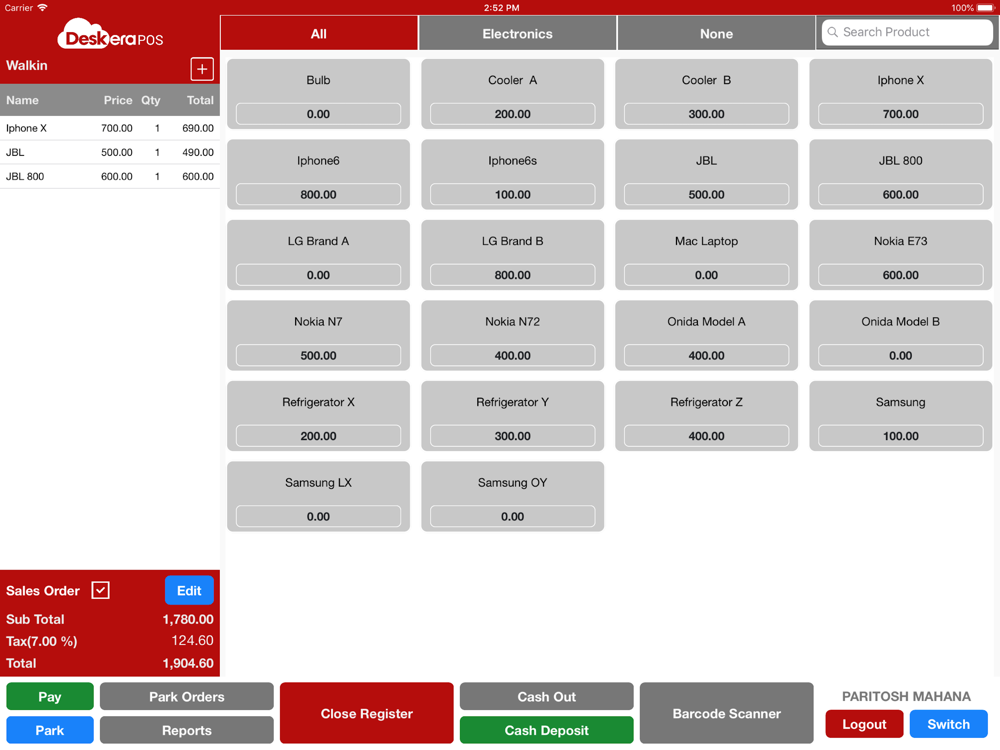Viewport: 1000px width, 750px height.
Task: Select the JBL 490.00 cart row
Action: coord(110,152)
